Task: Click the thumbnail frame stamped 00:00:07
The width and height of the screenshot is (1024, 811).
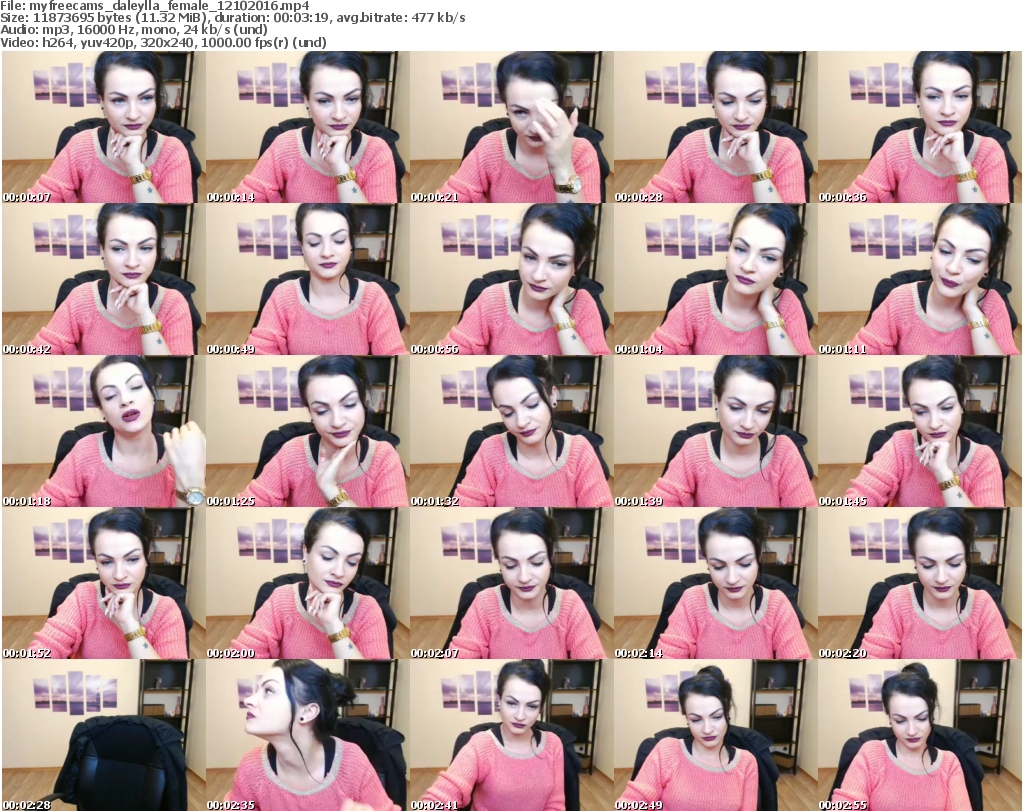Action: click(x=103, y=127)
